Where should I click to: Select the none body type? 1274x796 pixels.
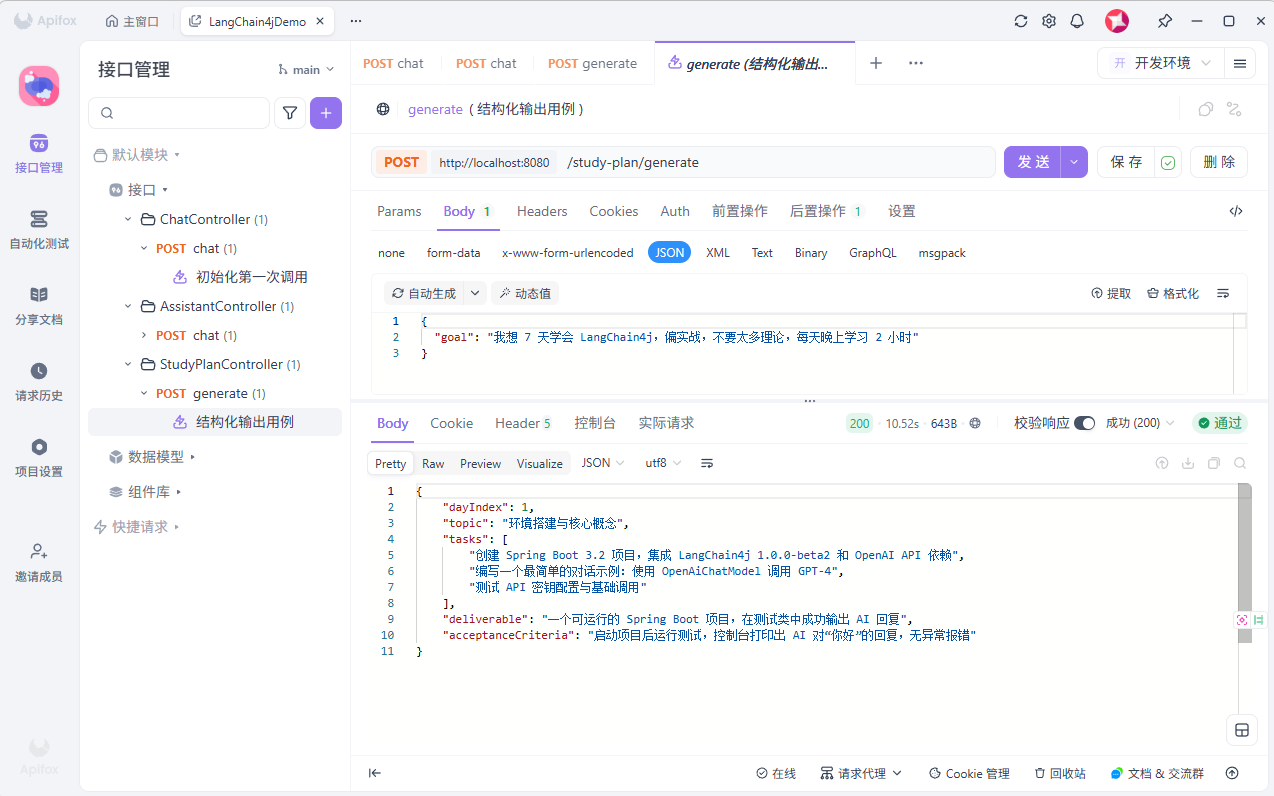(x=391, y=253)
